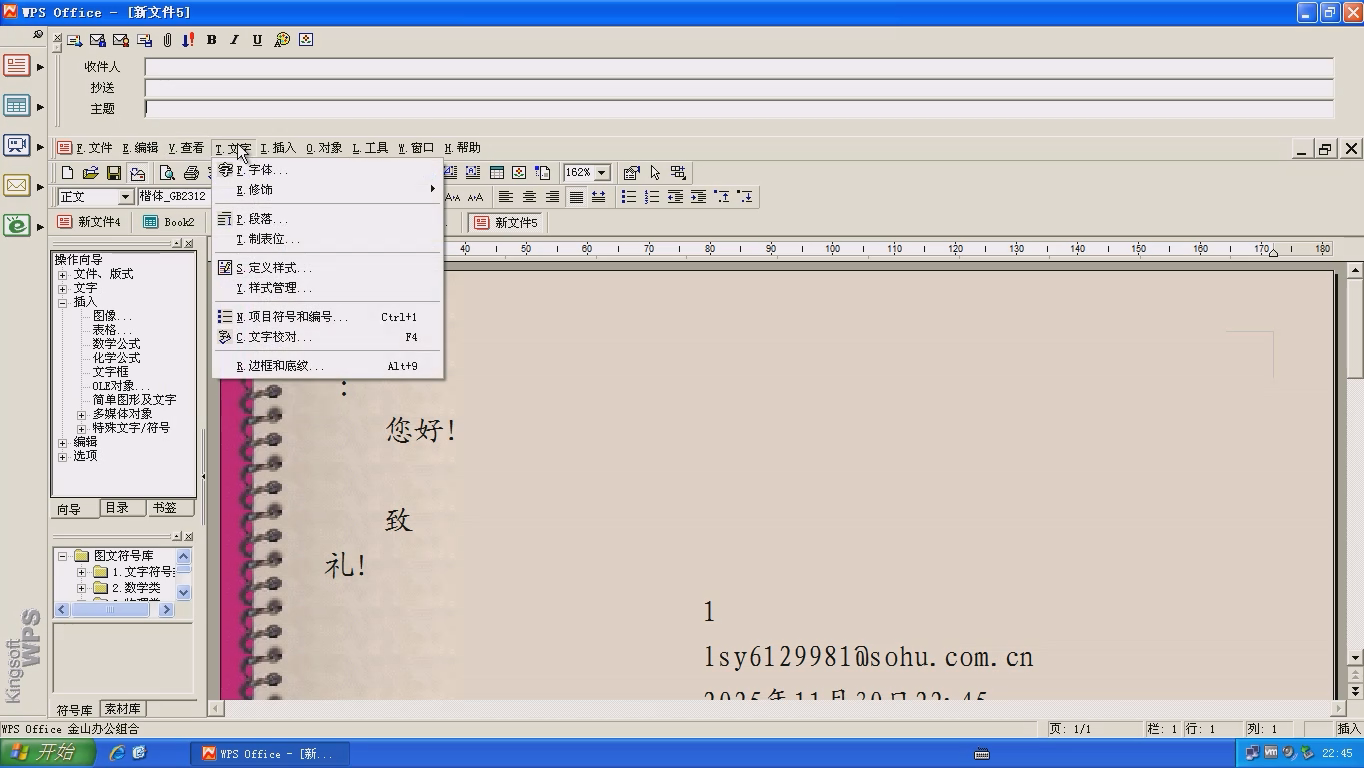Open the 修饰 submenu
The height and width of the screenshot is (768, 1364).
(328, 190)
